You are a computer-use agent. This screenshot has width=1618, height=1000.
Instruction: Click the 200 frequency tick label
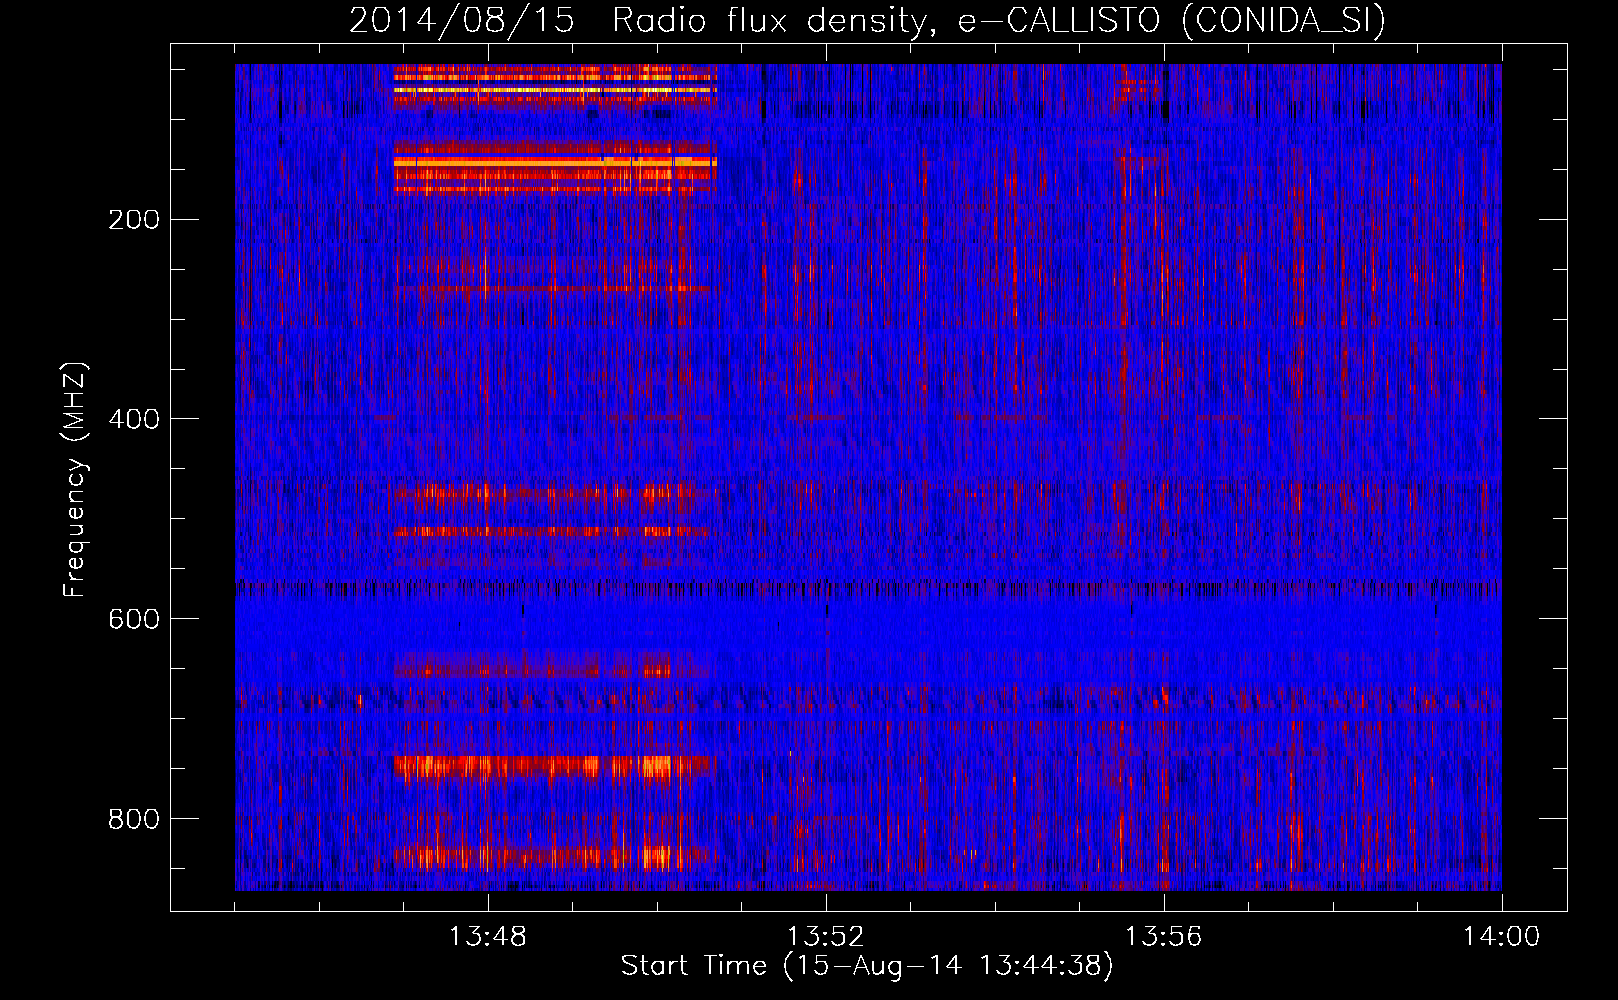point(134,220)
